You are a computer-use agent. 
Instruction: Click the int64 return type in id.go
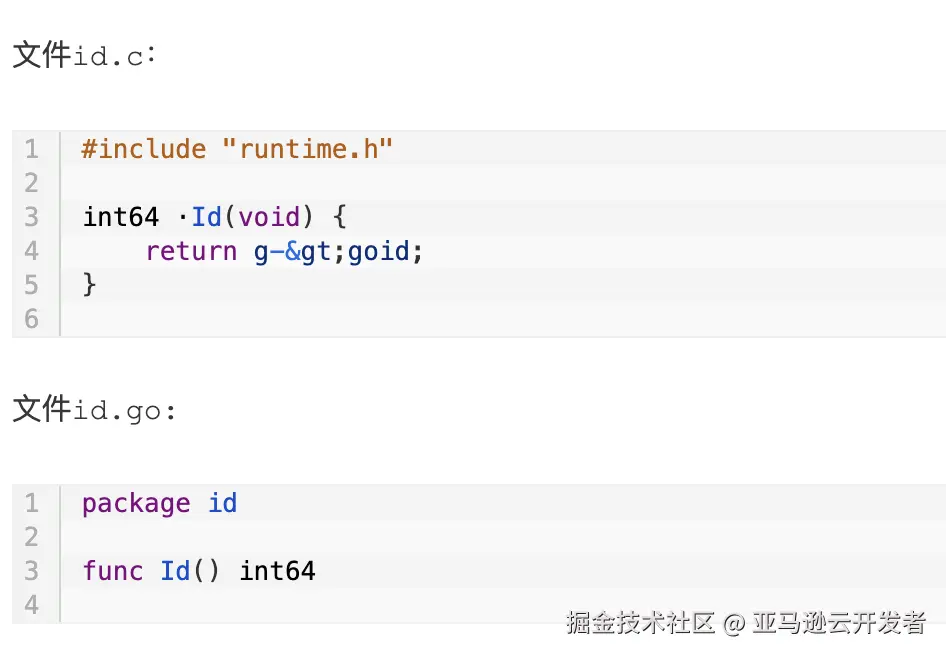[x=277, y=571]
